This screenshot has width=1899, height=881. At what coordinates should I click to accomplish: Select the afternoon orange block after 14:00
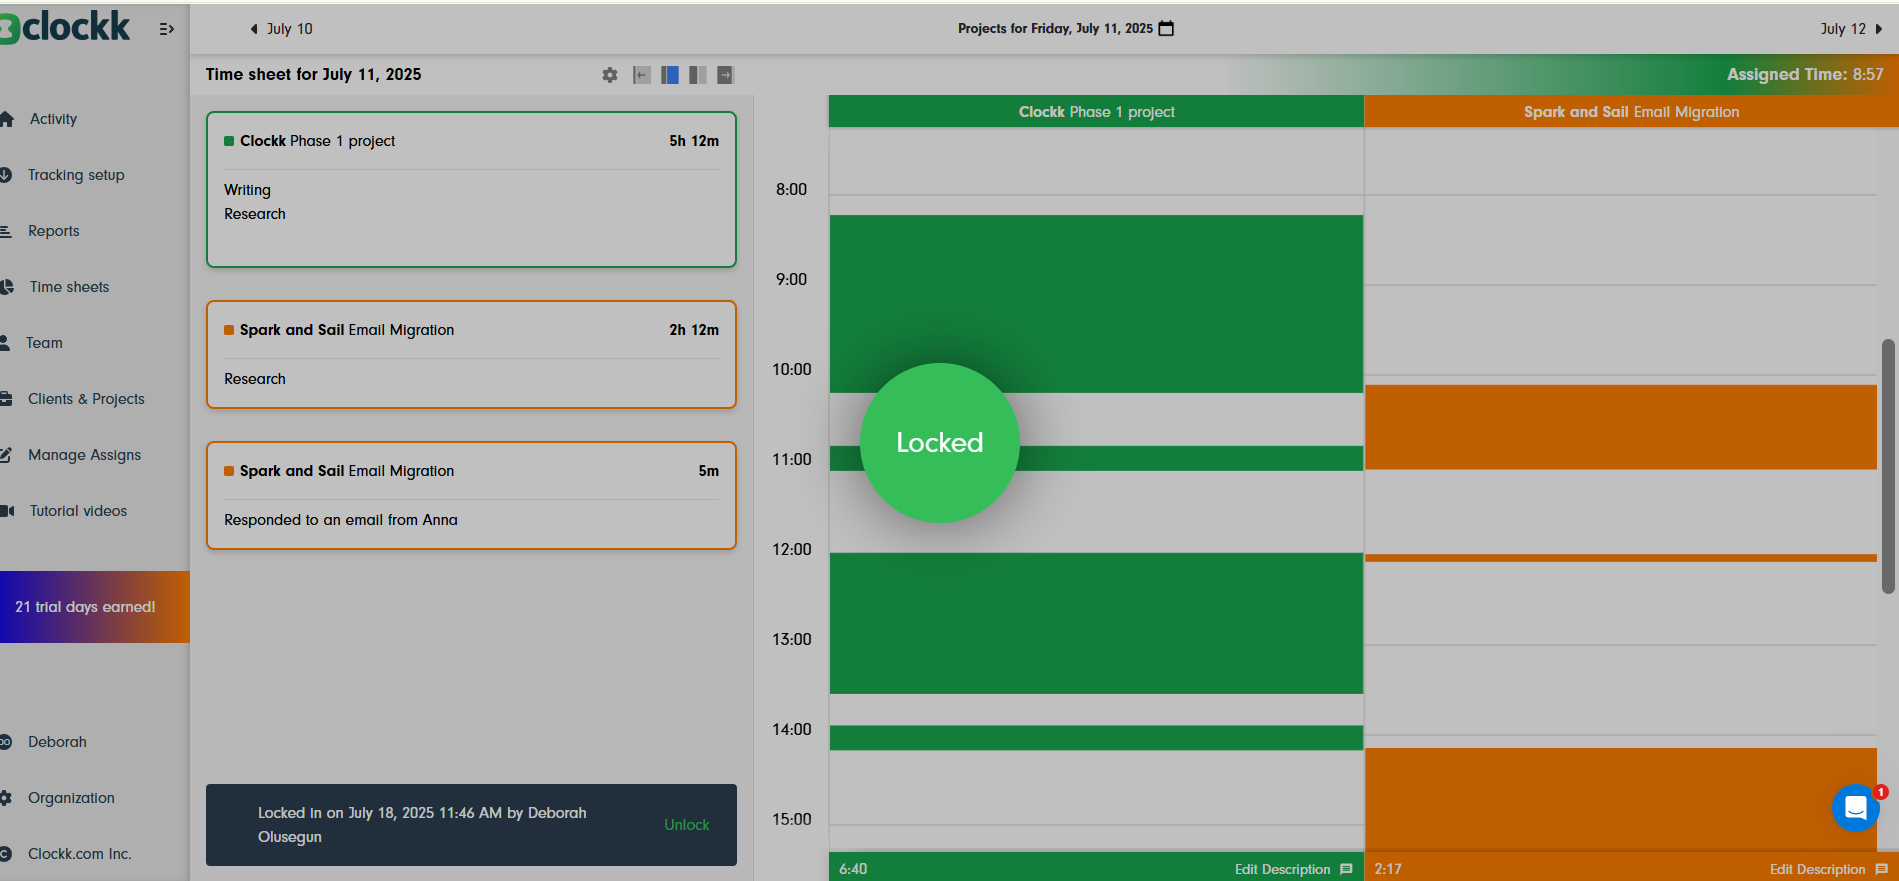pos(1621,799)
